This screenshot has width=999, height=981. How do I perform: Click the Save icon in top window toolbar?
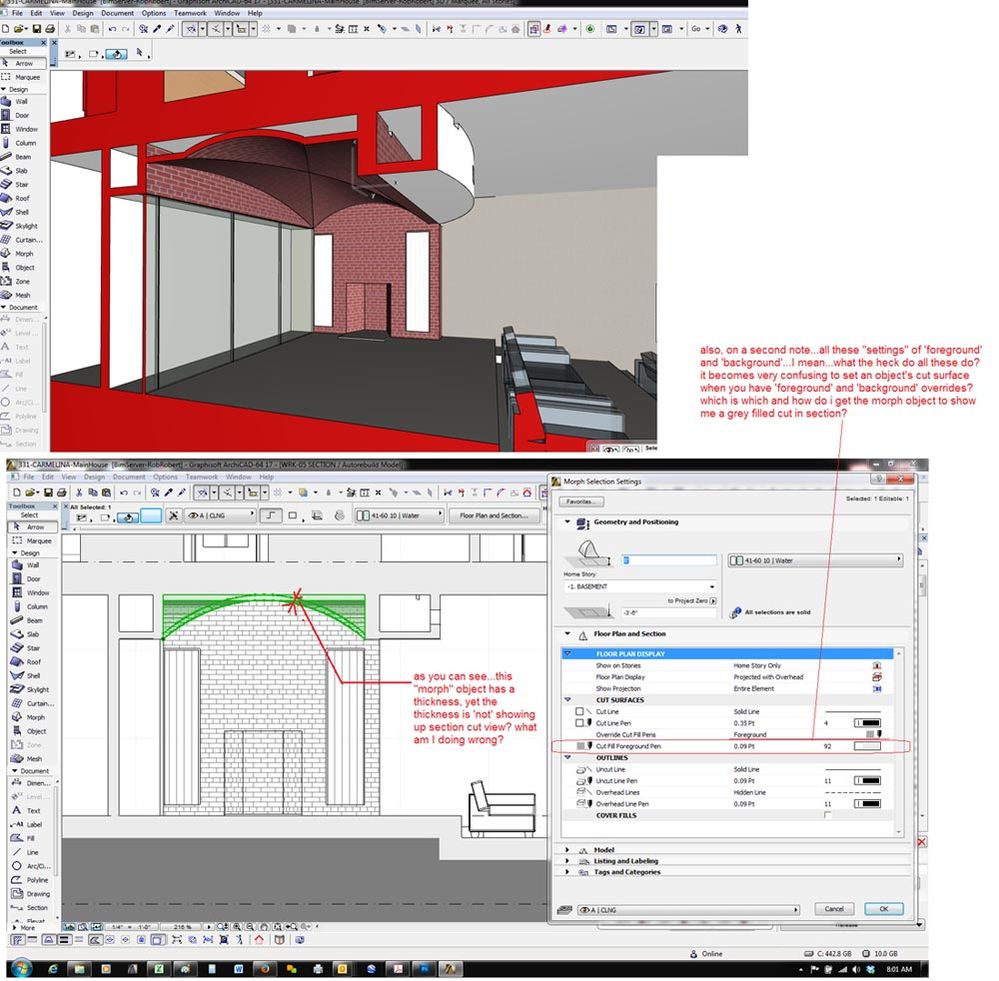[36, 29]
